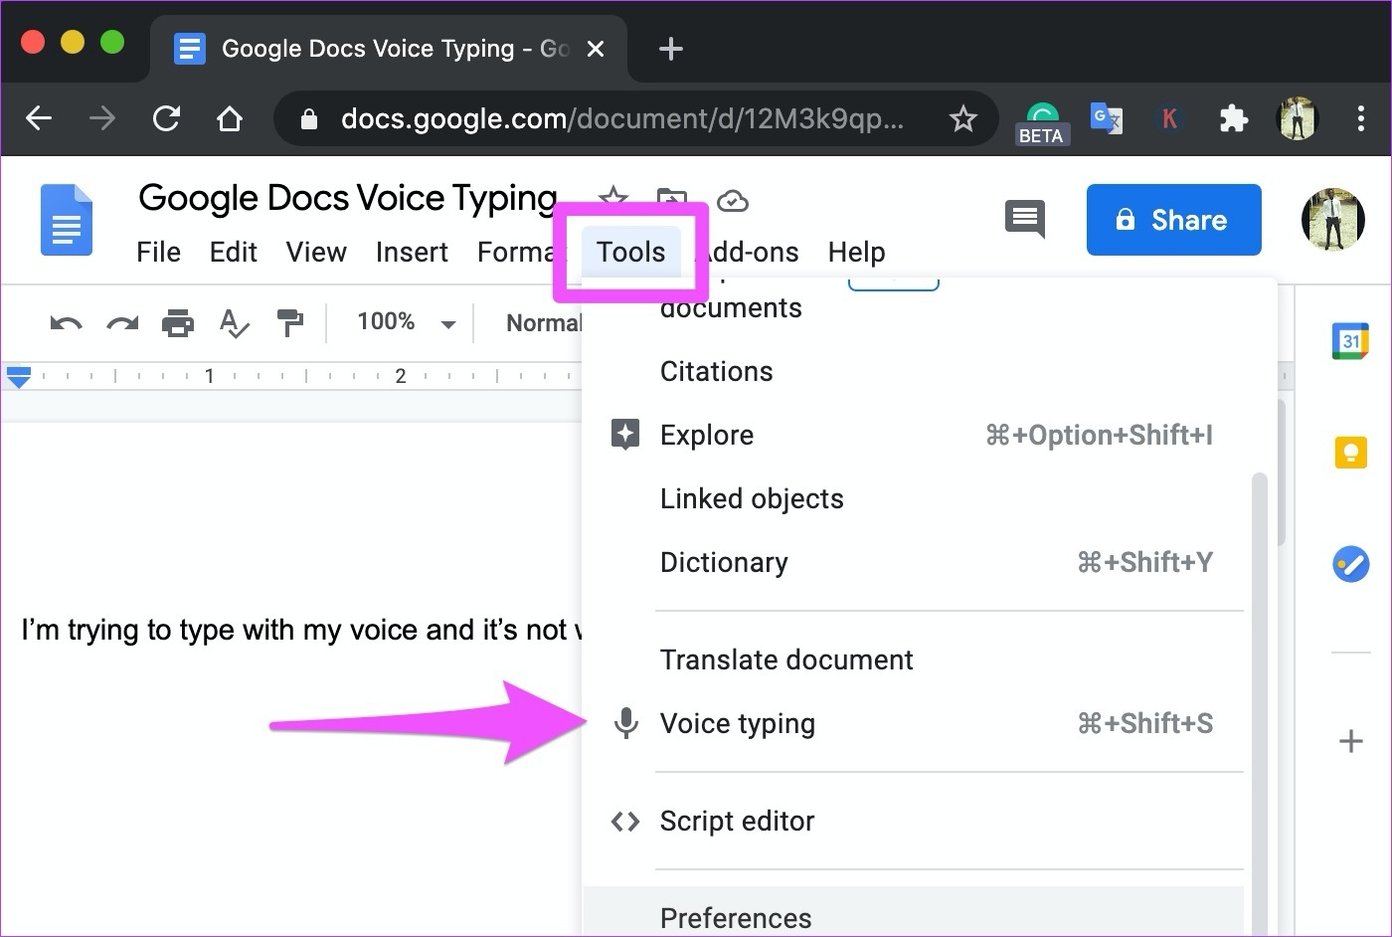Print the document
The width and height of the screenshot is (1392, 937).
click(x=178, y=323)
